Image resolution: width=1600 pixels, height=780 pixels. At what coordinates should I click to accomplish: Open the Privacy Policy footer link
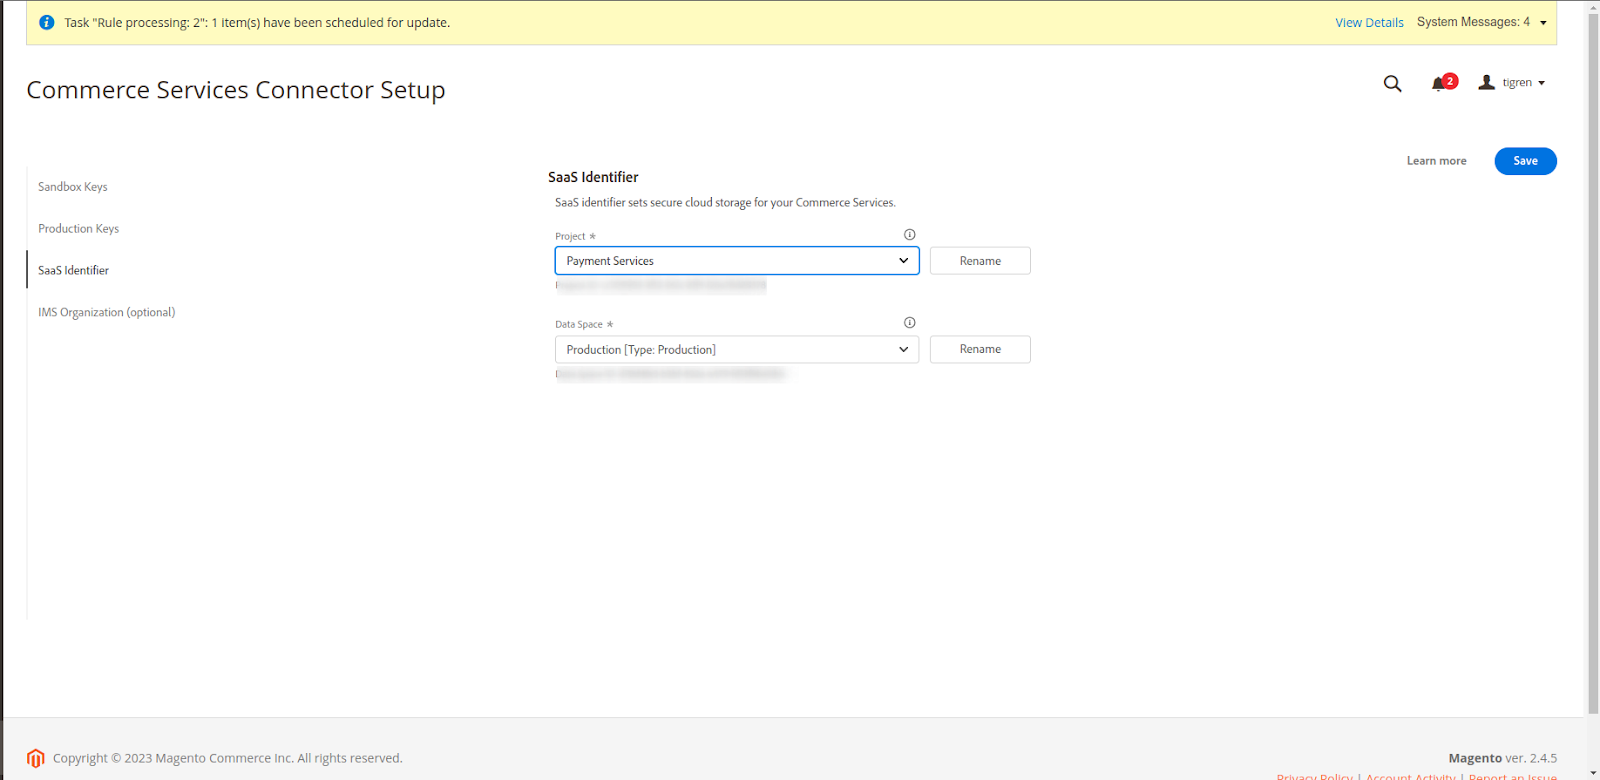(x=1314, y=775)
